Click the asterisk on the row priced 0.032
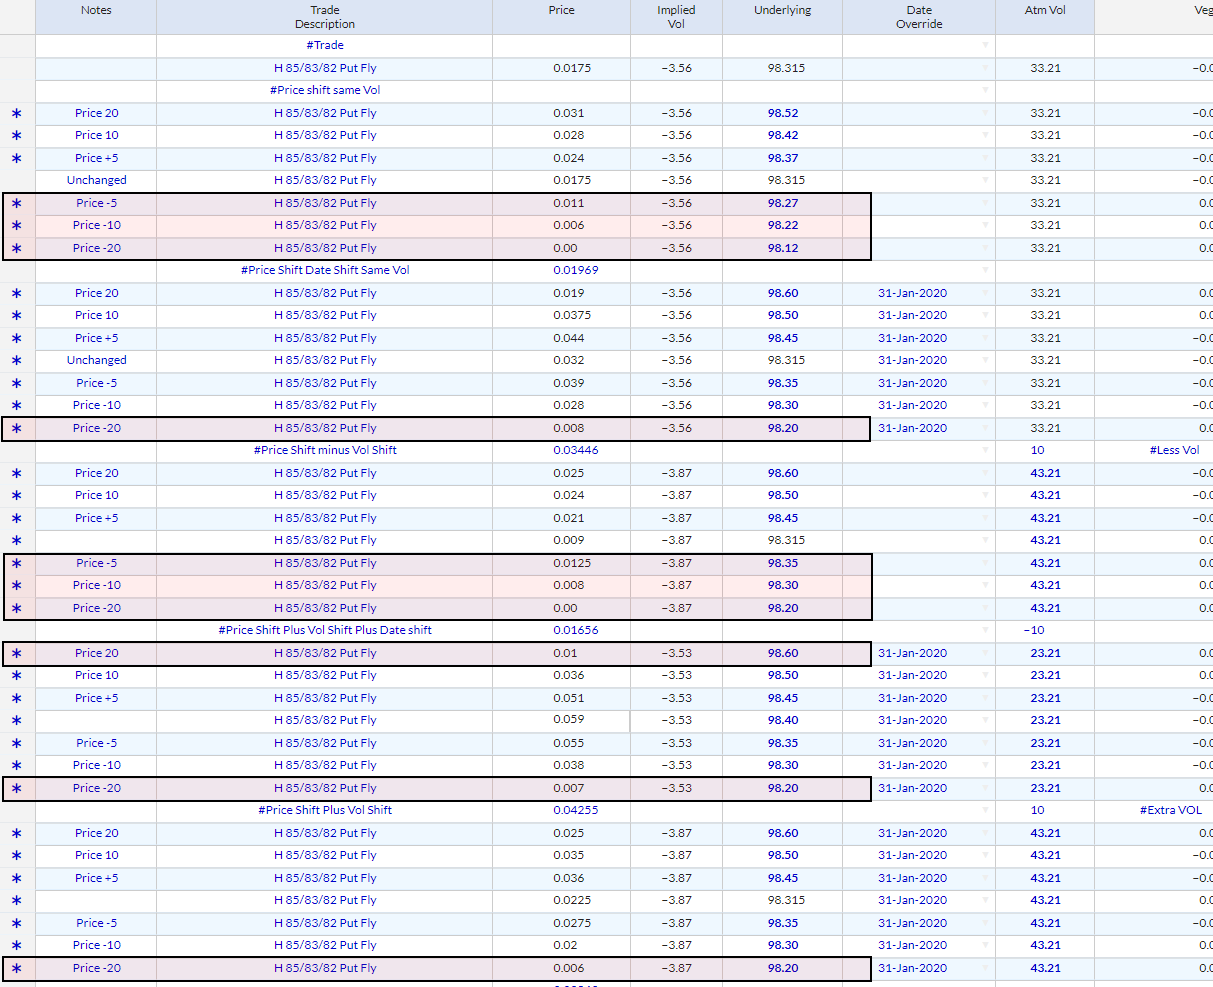The height and width of the screenshot is (987, 1213). (16, 361)
